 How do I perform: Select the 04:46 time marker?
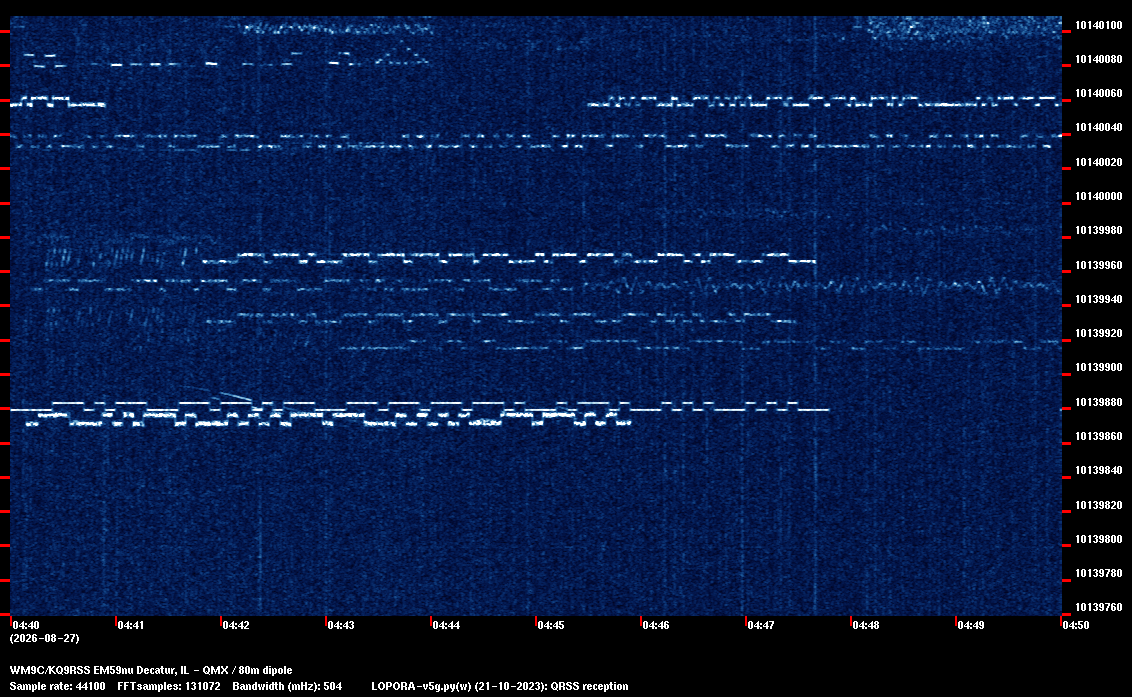tap(656, 625)
